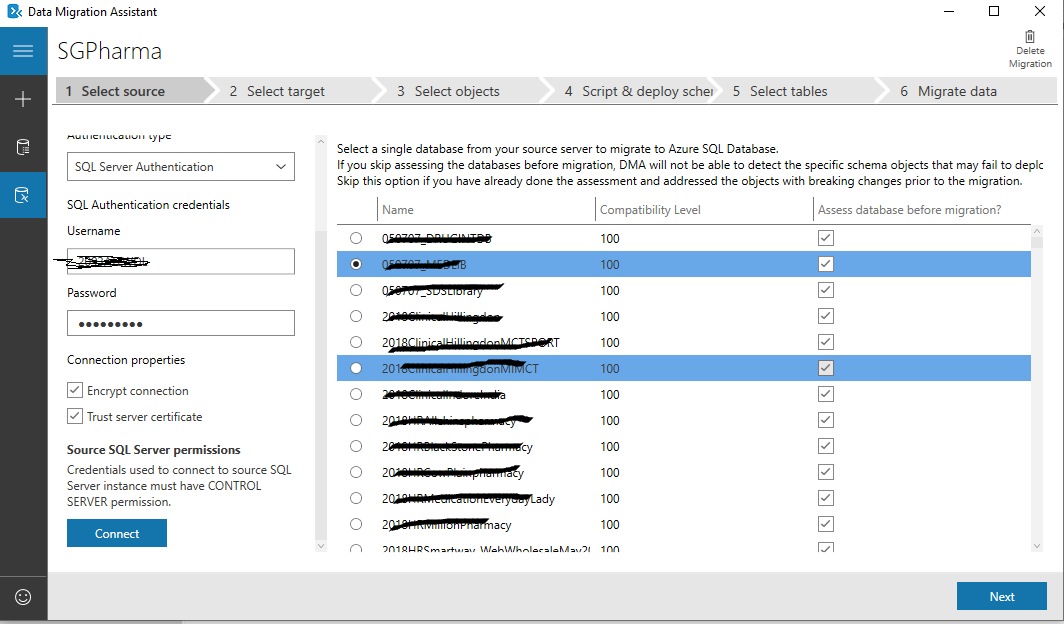Click Delete Migration label
The height and width of the screenshot is (624, 1064).
1030,57
